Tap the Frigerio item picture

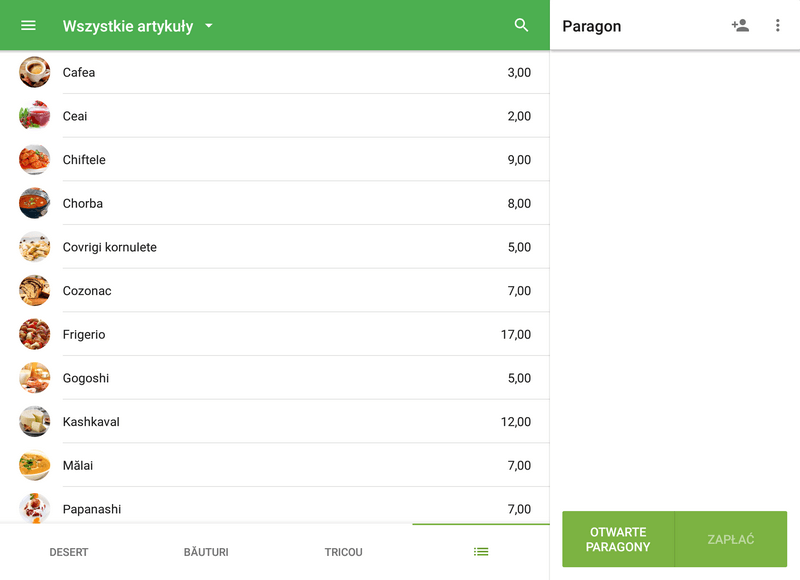point(34,334)
